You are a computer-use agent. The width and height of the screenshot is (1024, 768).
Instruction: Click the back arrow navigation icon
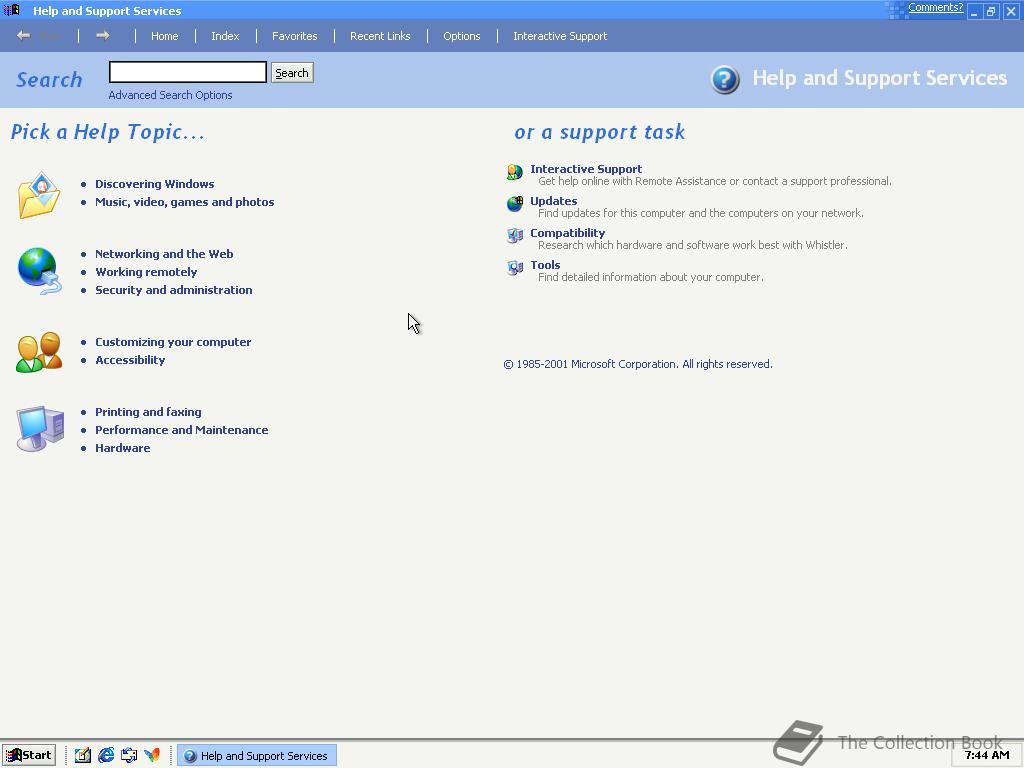point(24,35)
